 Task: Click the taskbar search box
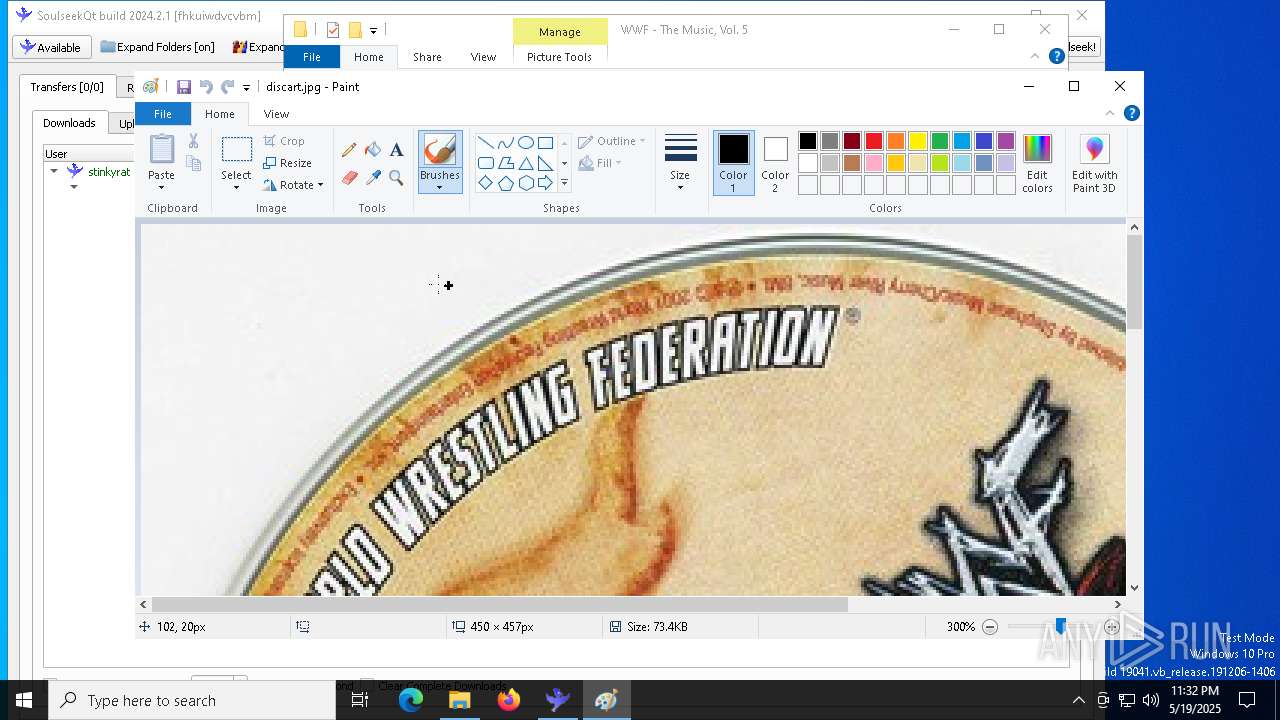coord(192,700)
